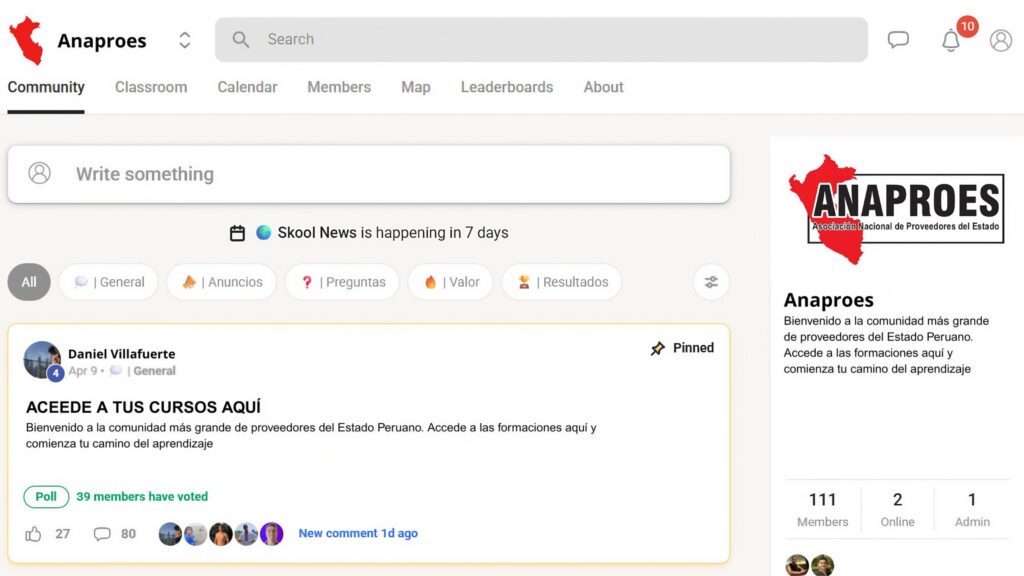Open the user profile menu icon

click(1000, 40)
